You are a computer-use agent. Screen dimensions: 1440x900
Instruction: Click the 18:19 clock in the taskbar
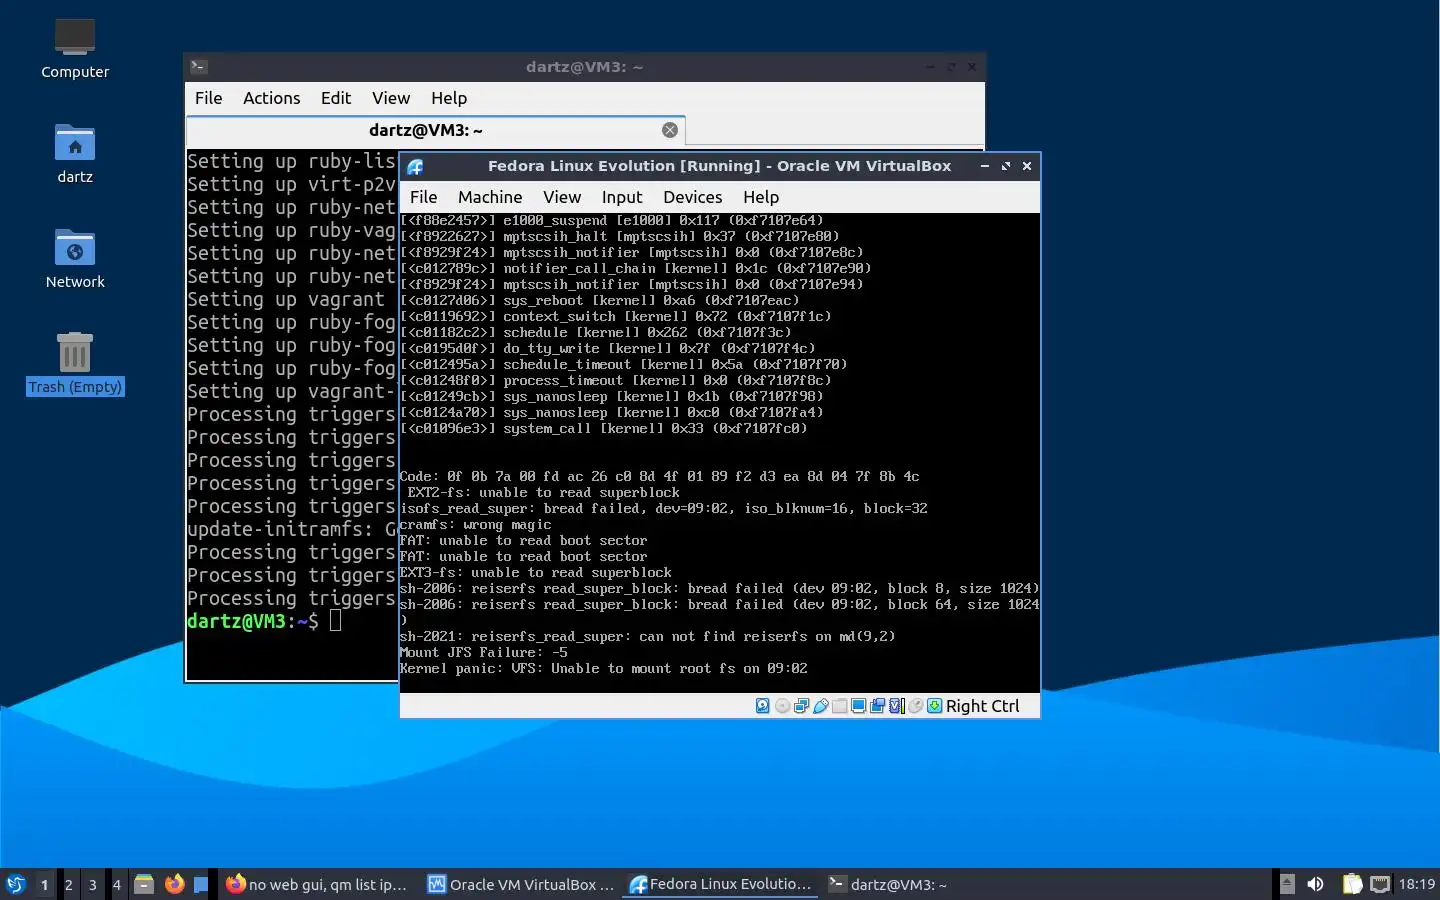coord(1416,884)
